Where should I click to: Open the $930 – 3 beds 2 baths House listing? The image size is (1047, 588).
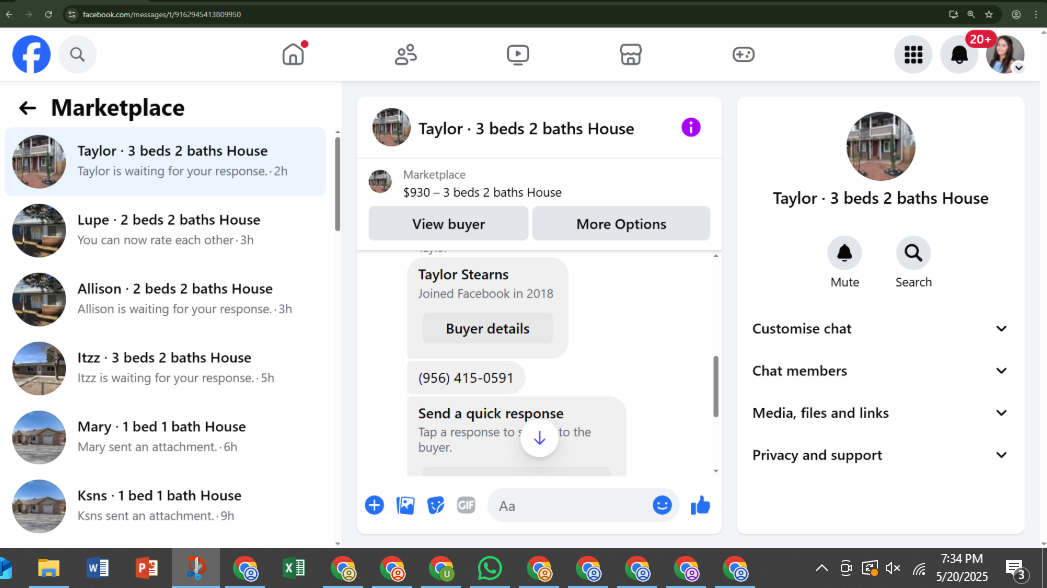pyautogui.click(x=482, y=192)
